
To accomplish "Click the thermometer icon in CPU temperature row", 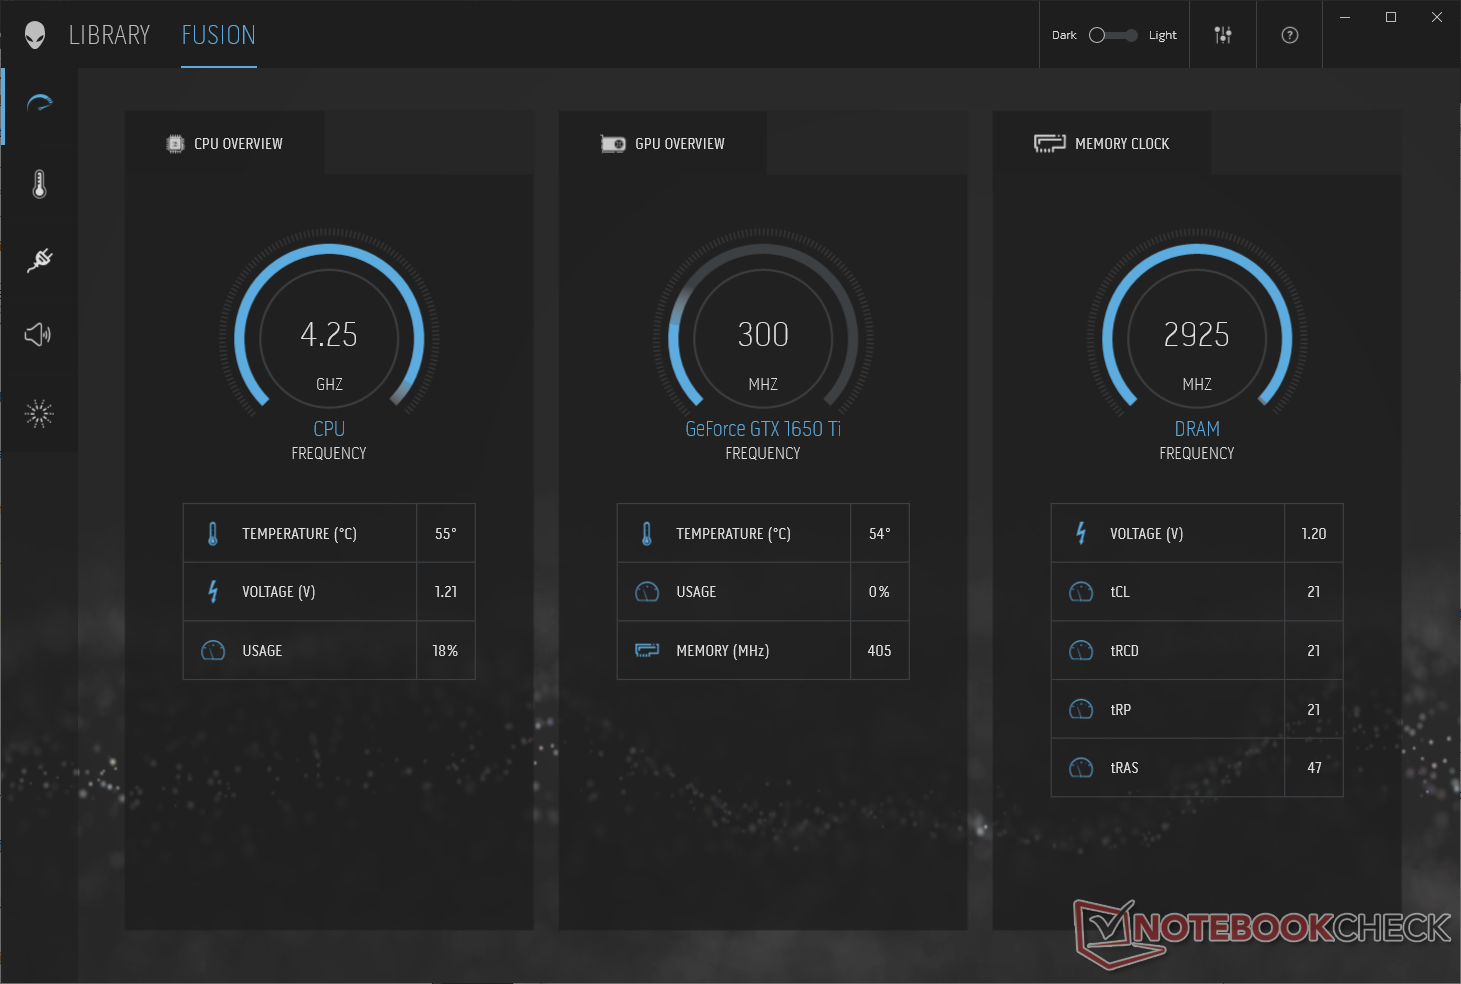I will (x=213, y=534).
